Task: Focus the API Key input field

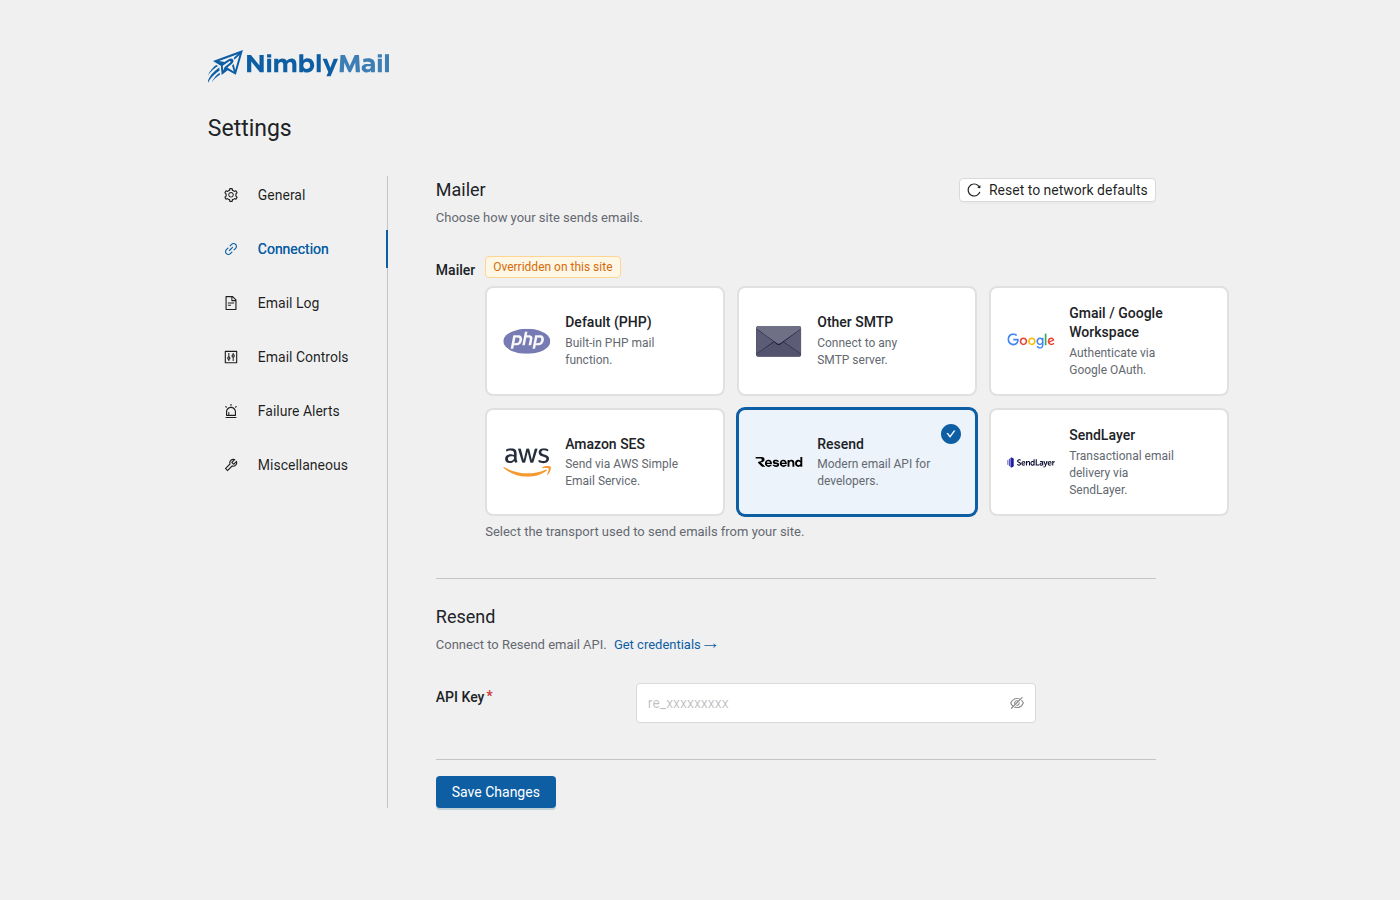Action: pyautogui.click(x=836, y=703)
